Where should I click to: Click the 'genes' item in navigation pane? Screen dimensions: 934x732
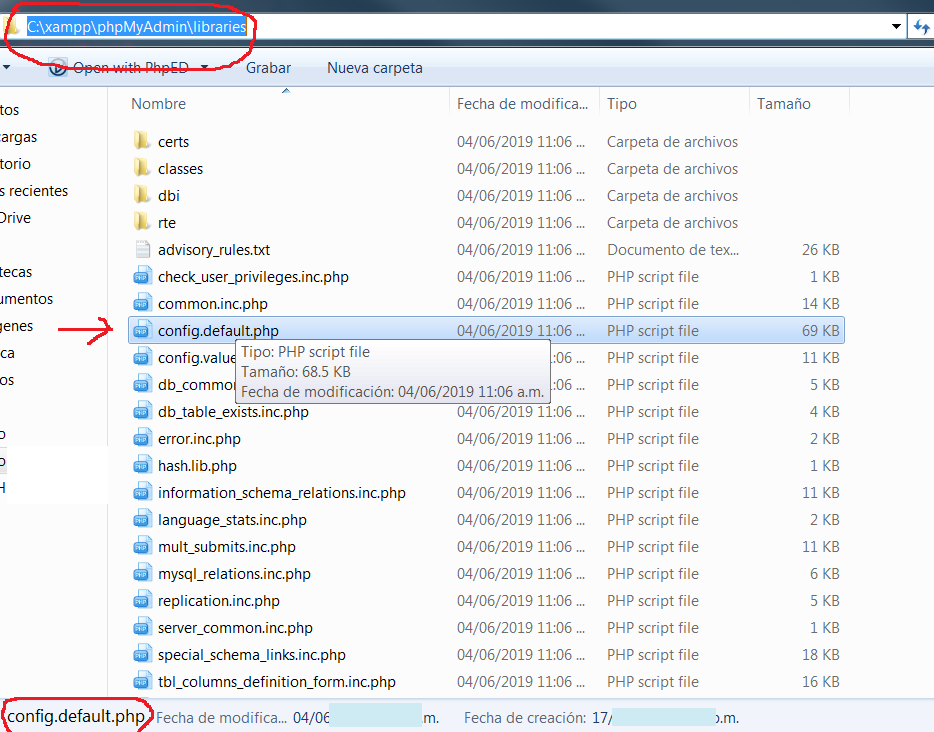point(17,326)
